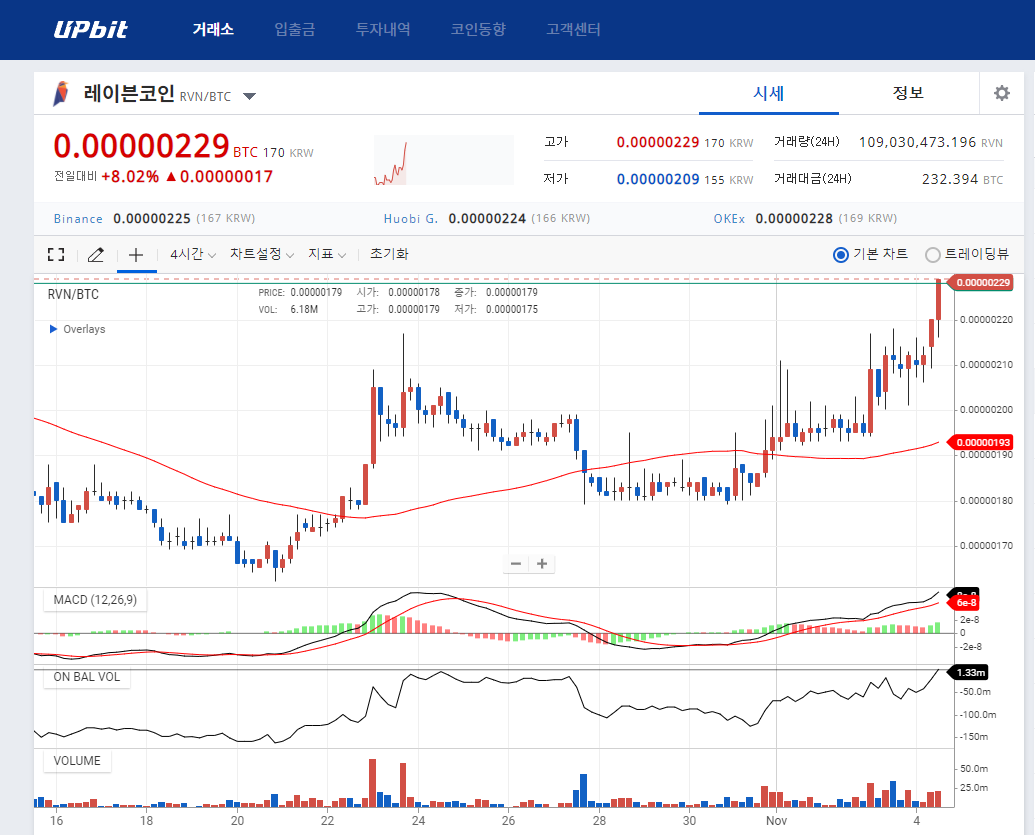Click the OKEx price link
This screenshot has width=1035, height=835.
click(x=729, y=218)
